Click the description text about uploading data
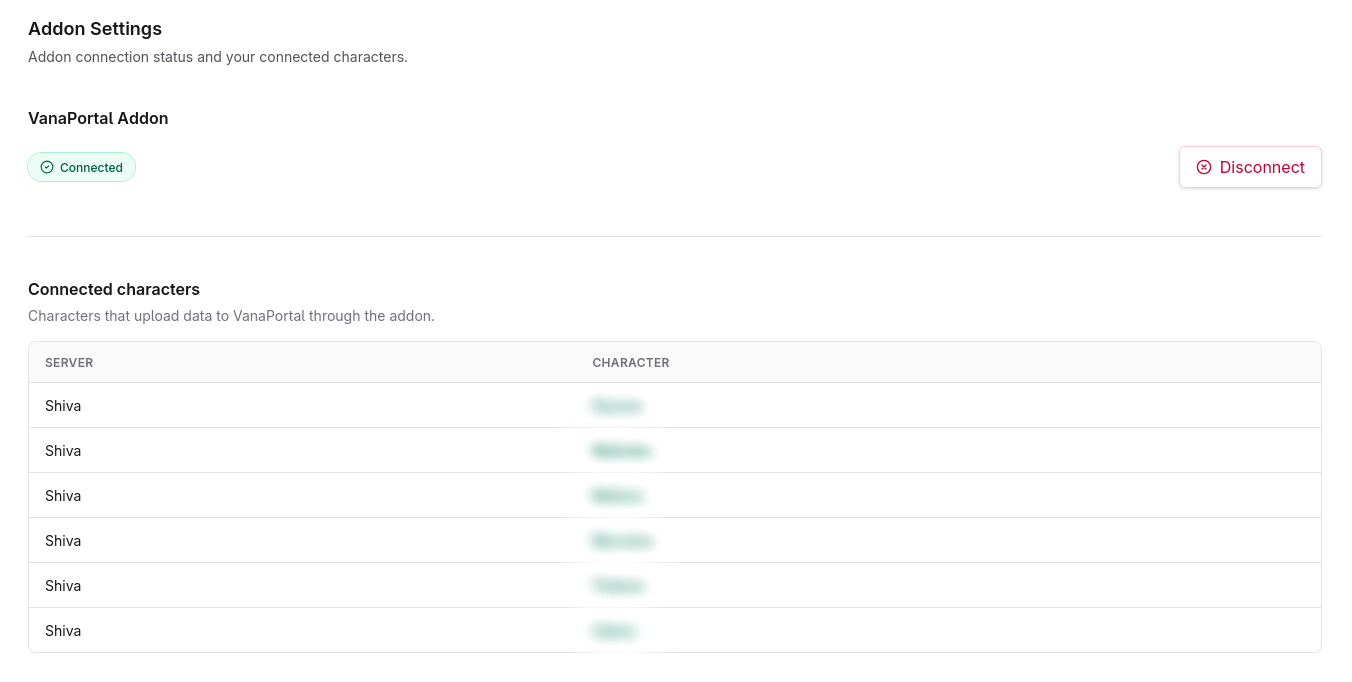Screen dimensions: 1352x682 231,316
